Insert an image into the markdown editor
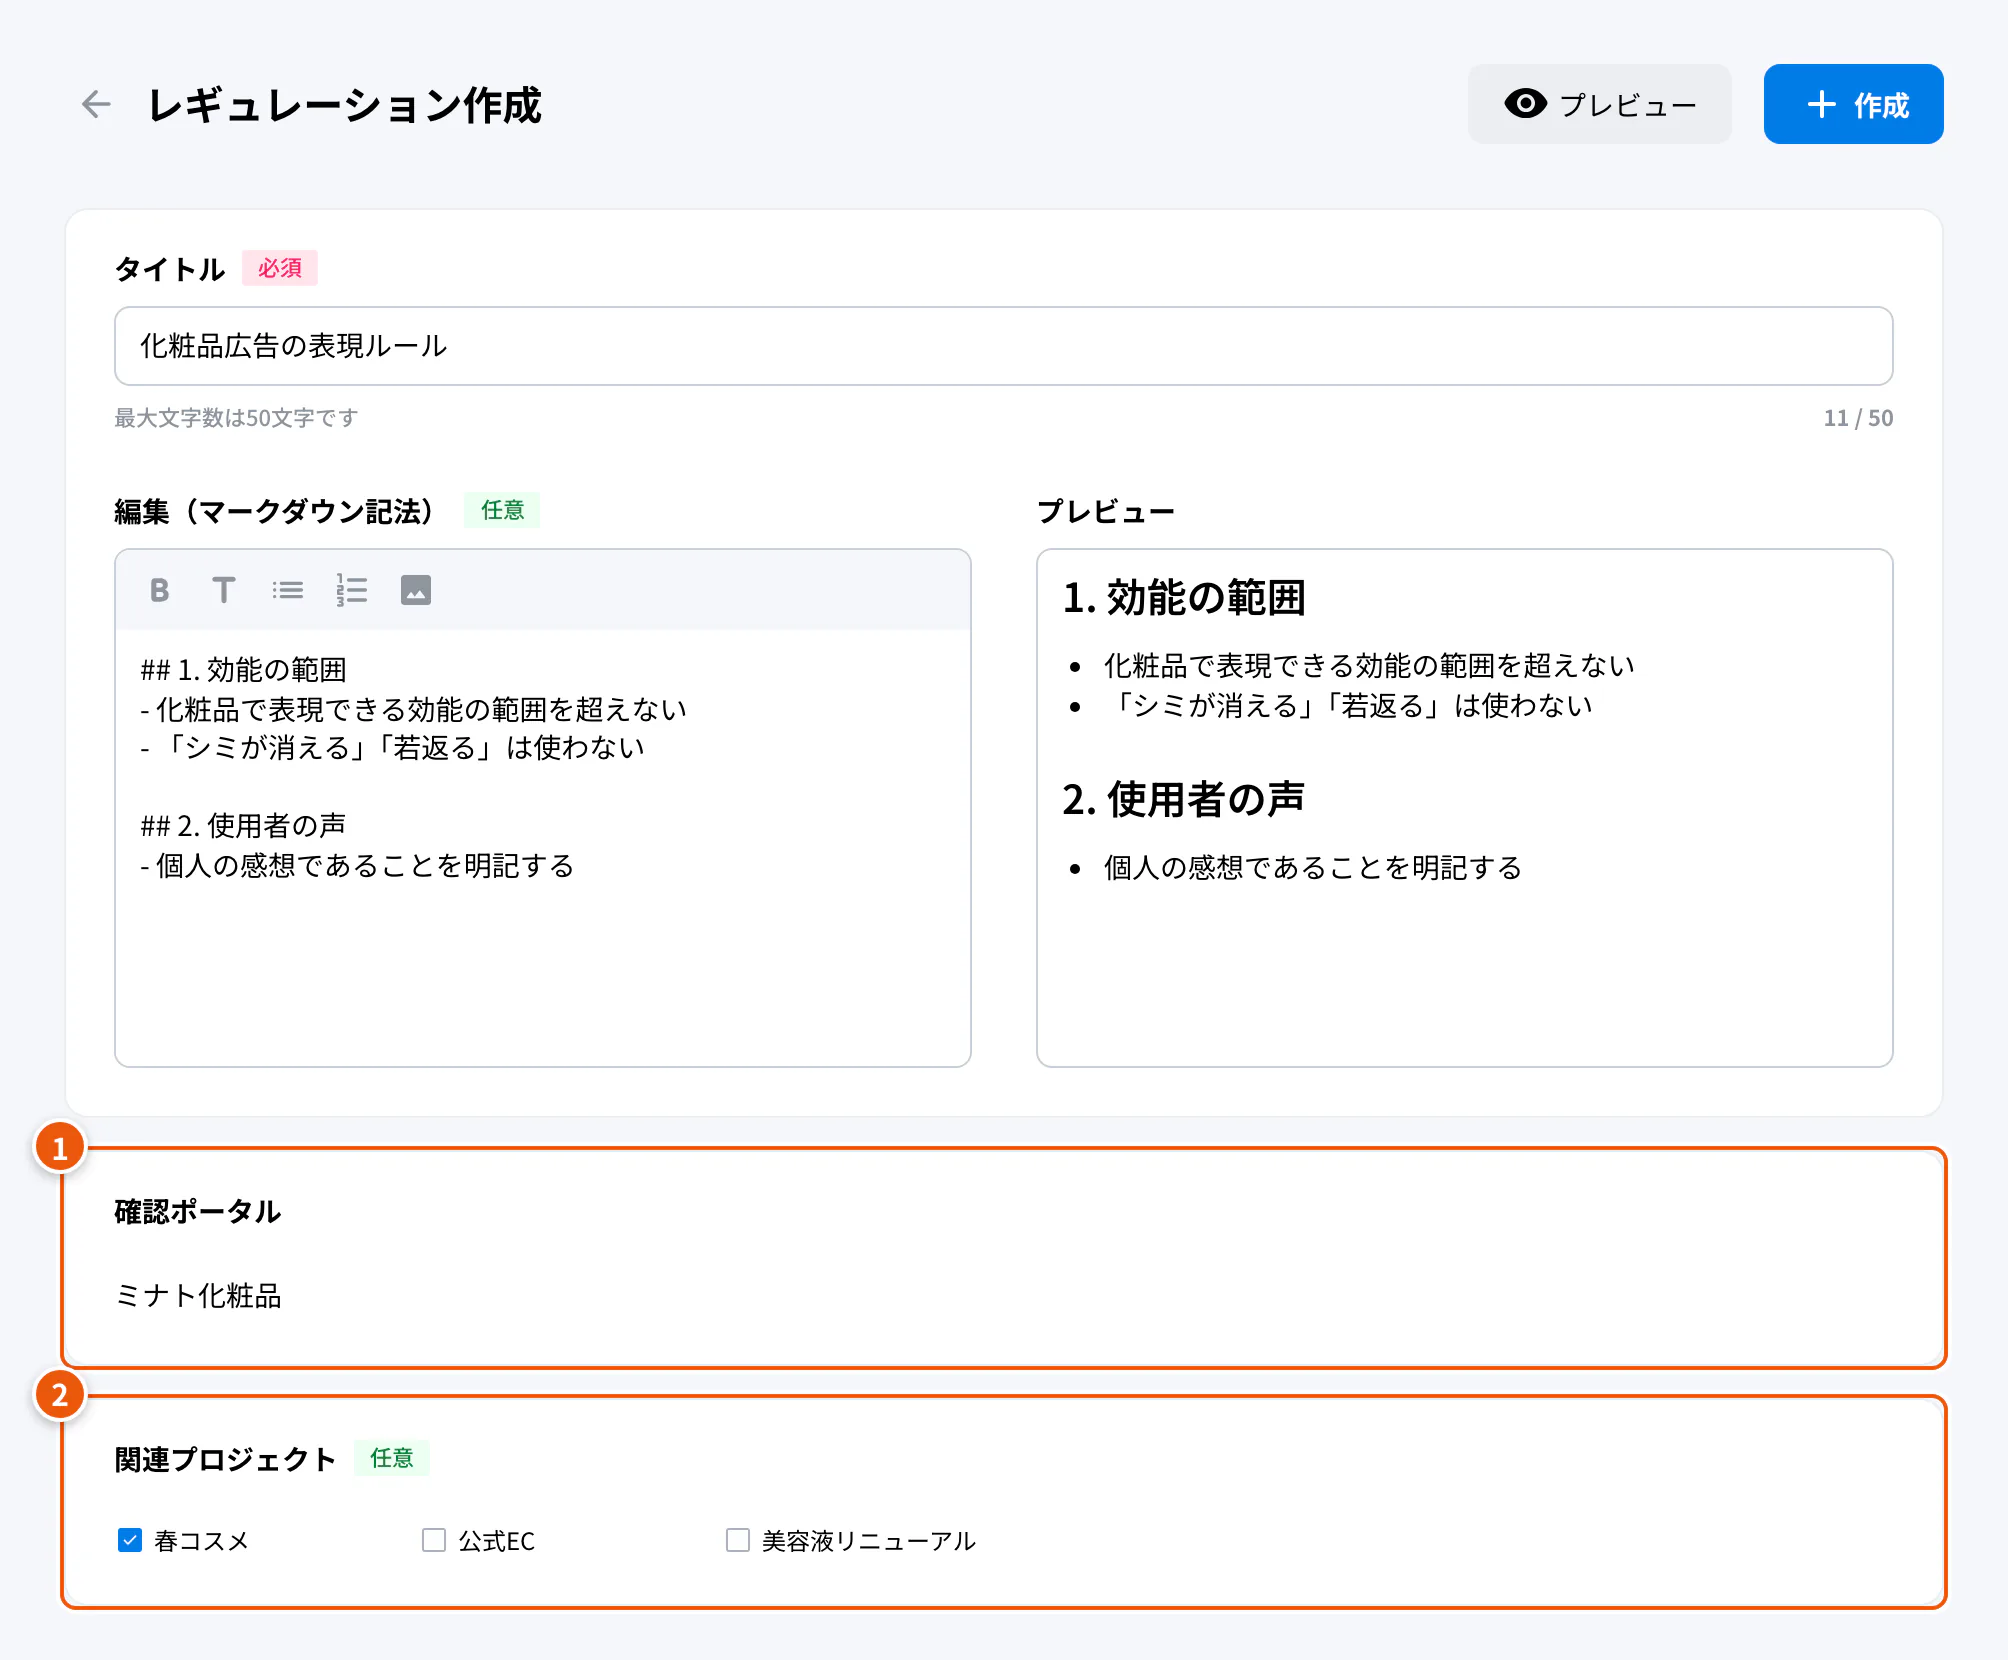The height and width of the screenshot is (1660, 2008). coord(416,590)
